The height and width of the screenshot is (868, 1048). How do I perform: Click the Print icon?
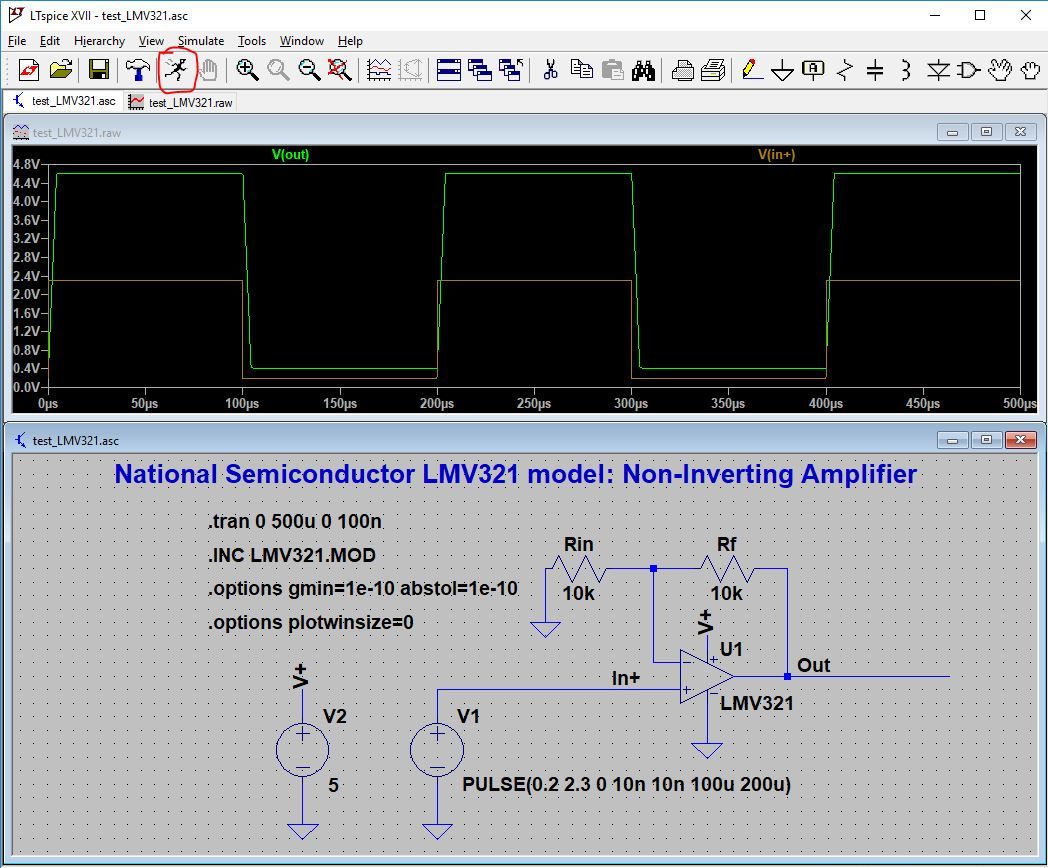click(x=713, y=69)
